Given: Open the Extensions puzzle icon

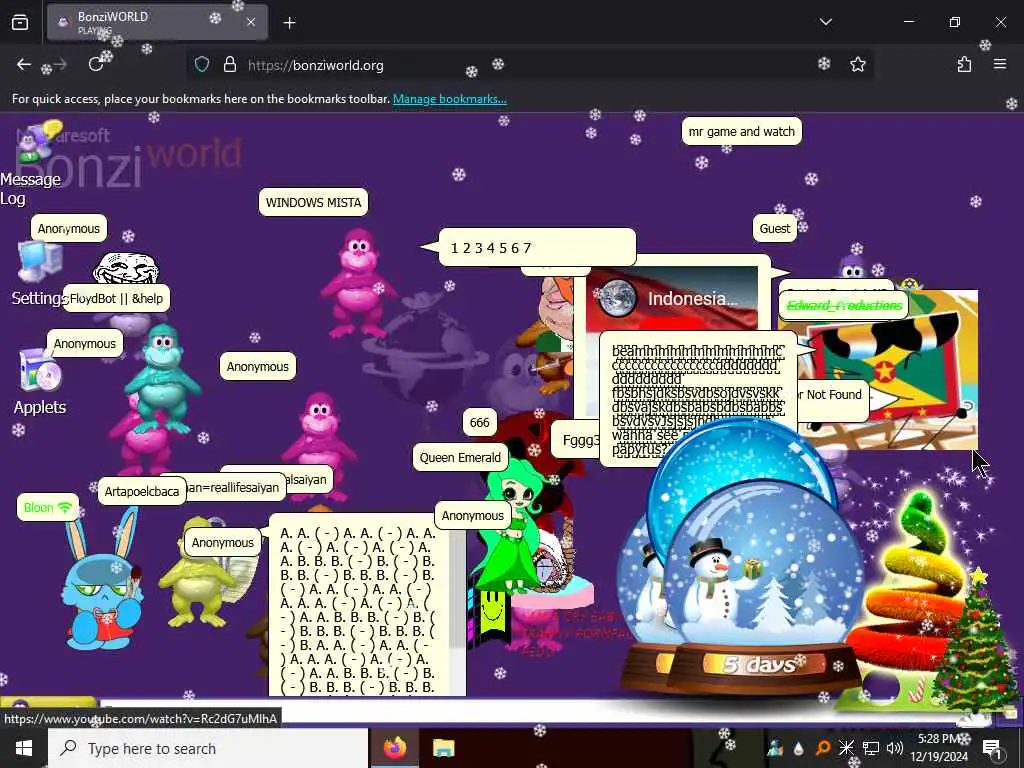Looking at the screenshot, I should [964, 64].
